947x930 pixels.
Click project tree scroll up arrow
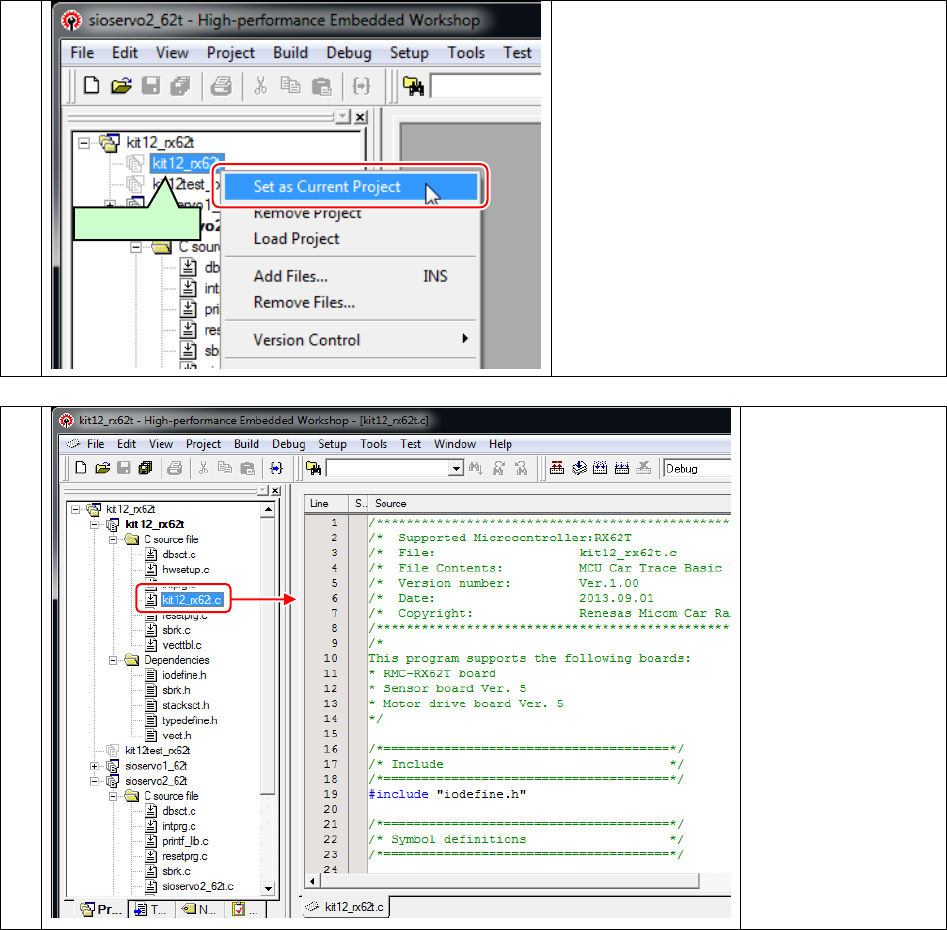[268, 510]
